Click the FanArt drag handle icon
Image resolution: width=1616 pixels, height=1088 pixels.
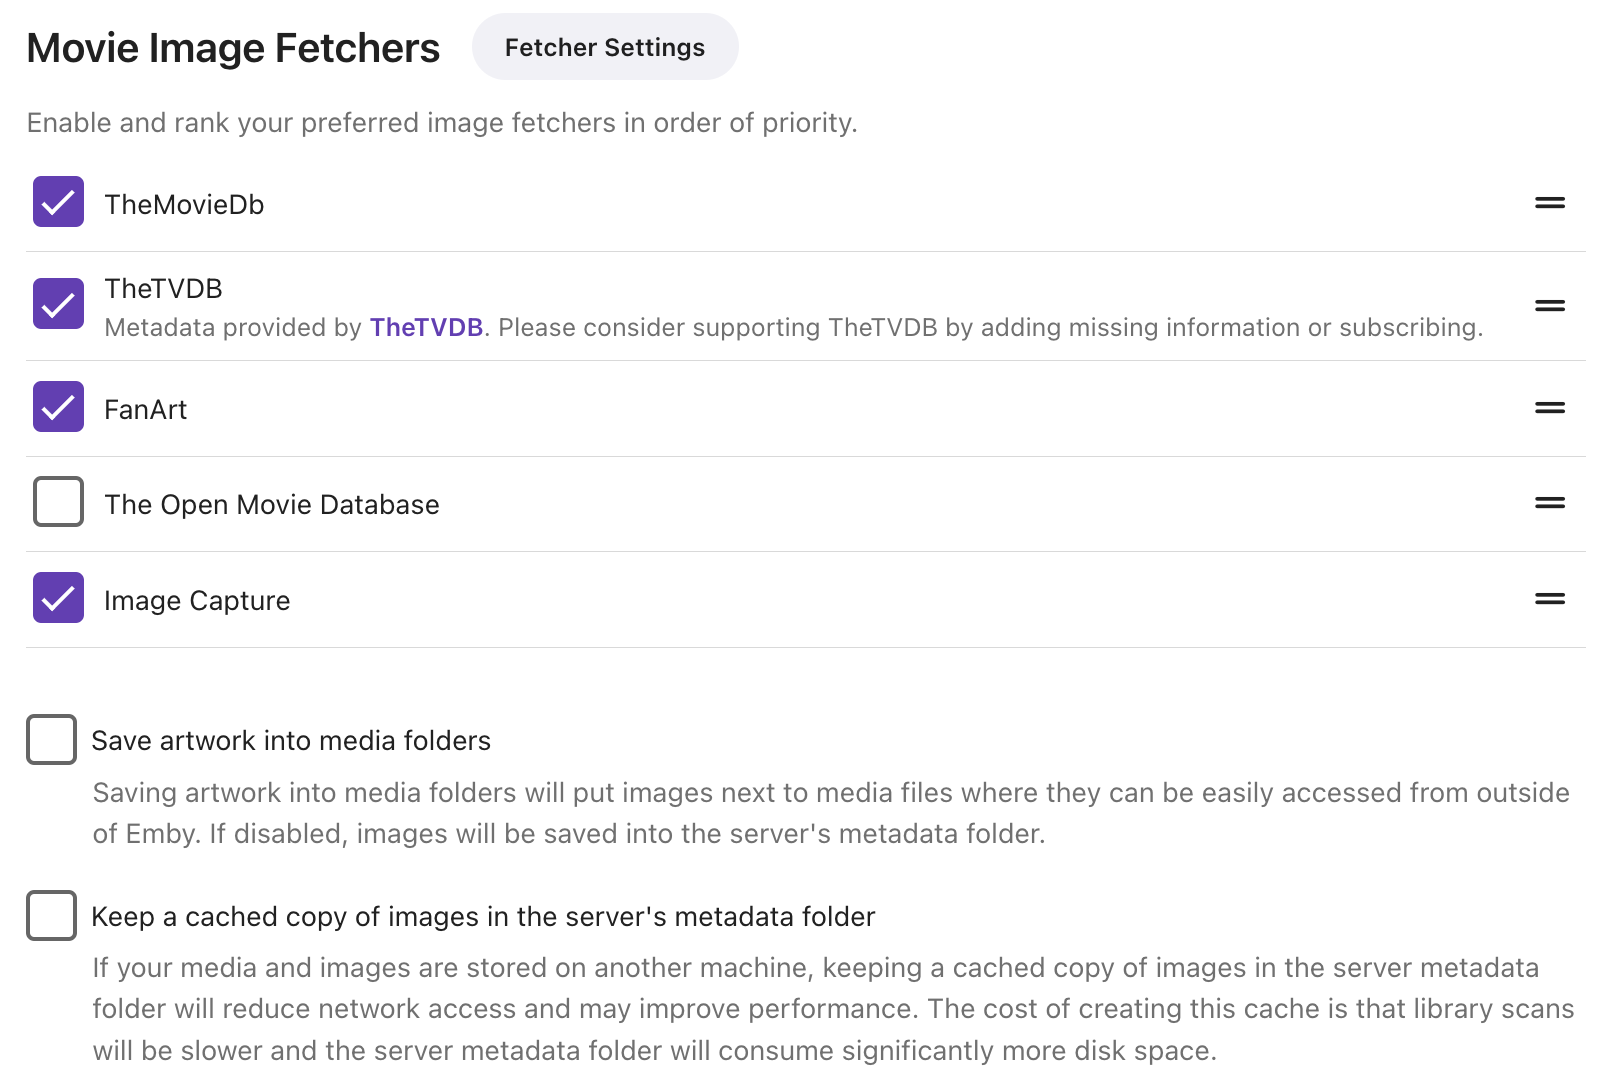pos(1549,408)
